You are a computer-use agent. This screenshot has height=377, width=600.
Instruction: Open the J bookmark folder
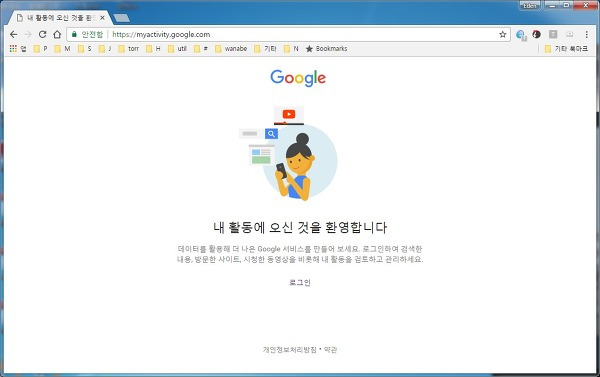coord(105,49)
